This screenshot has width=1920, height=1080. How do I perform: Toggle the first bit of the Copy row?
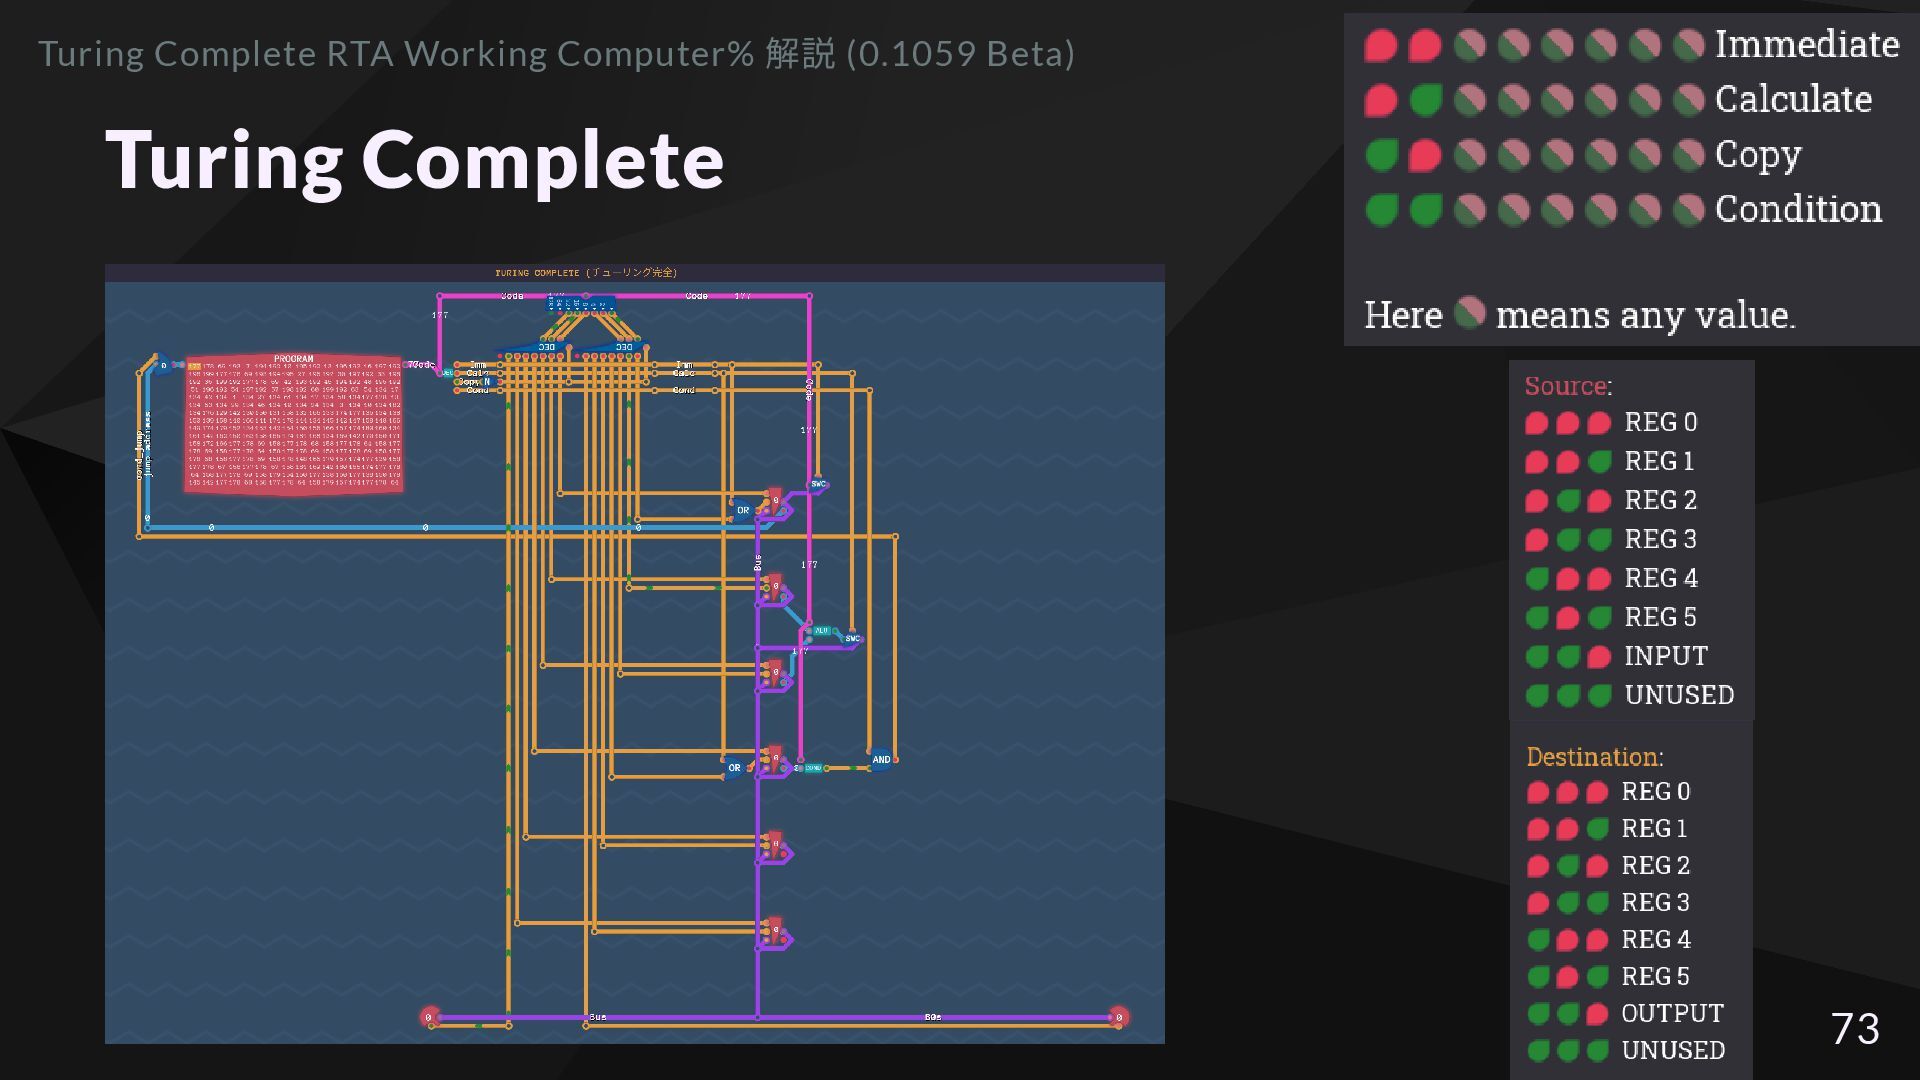click(x=1381, y=155)
